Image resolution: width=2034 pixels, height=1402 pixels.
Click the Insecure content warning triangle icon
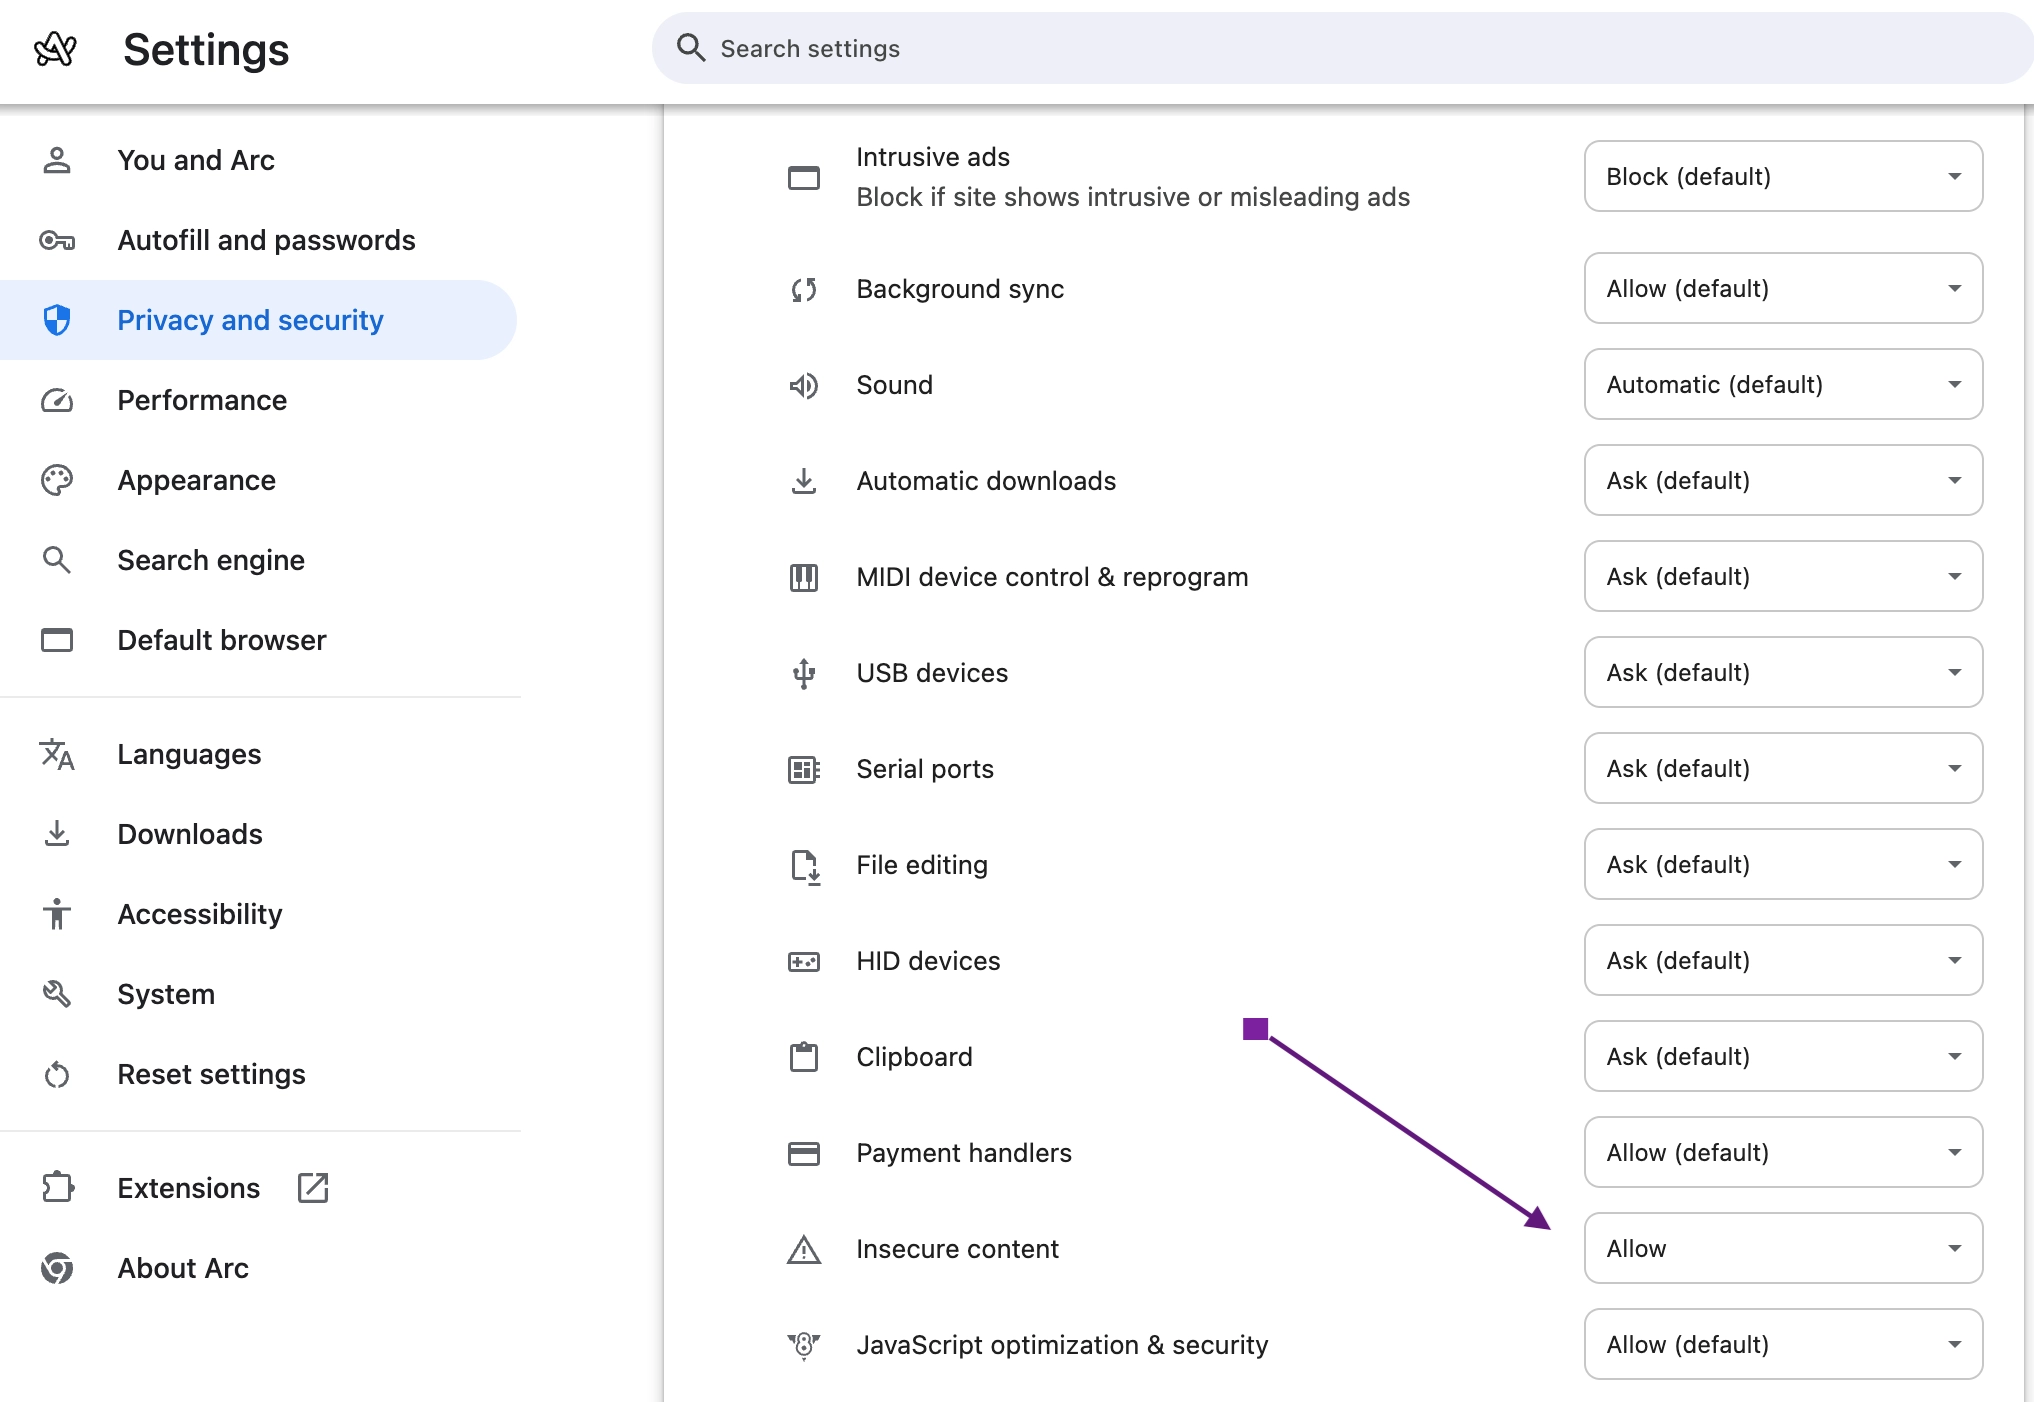(803, 1249)
